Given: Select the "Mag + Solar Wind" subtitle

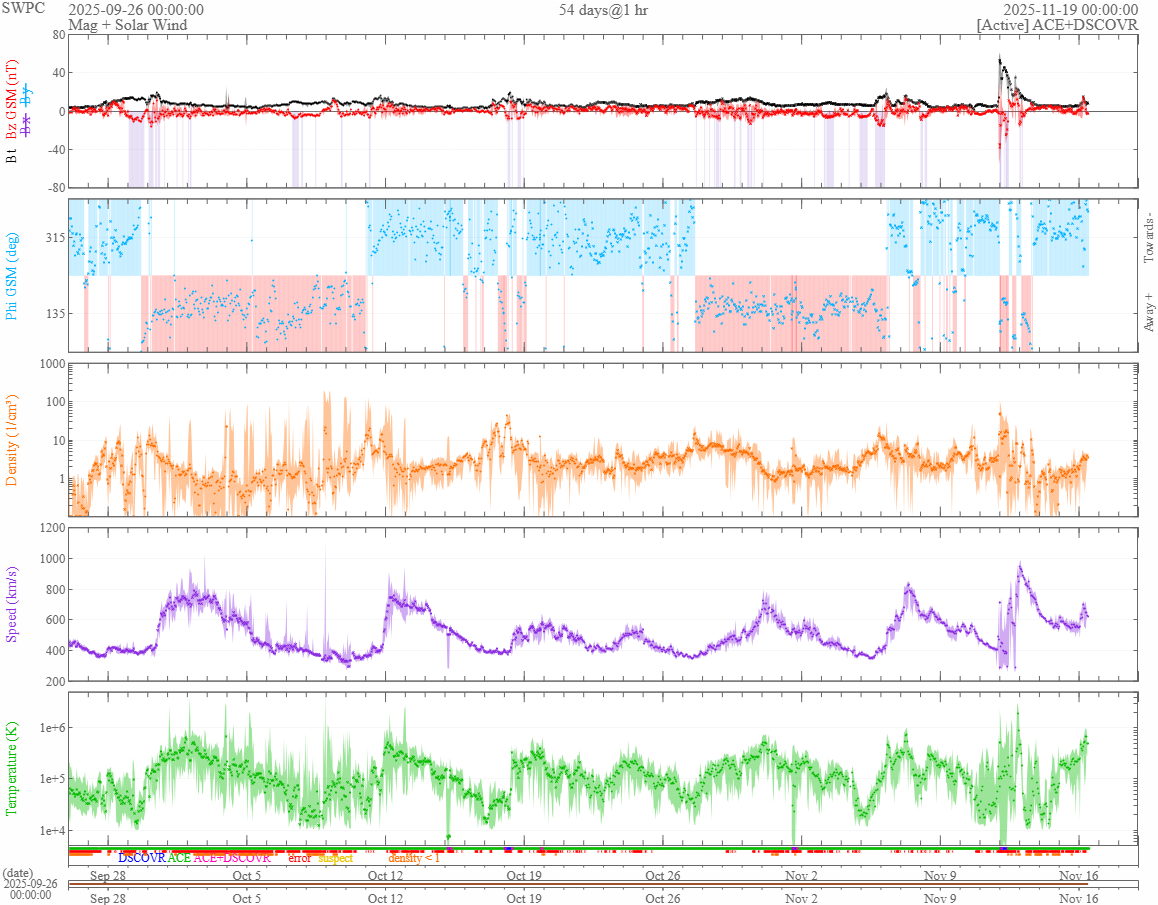Looking at the screenshot, I should pyautogui.click(x=128, y=24).
